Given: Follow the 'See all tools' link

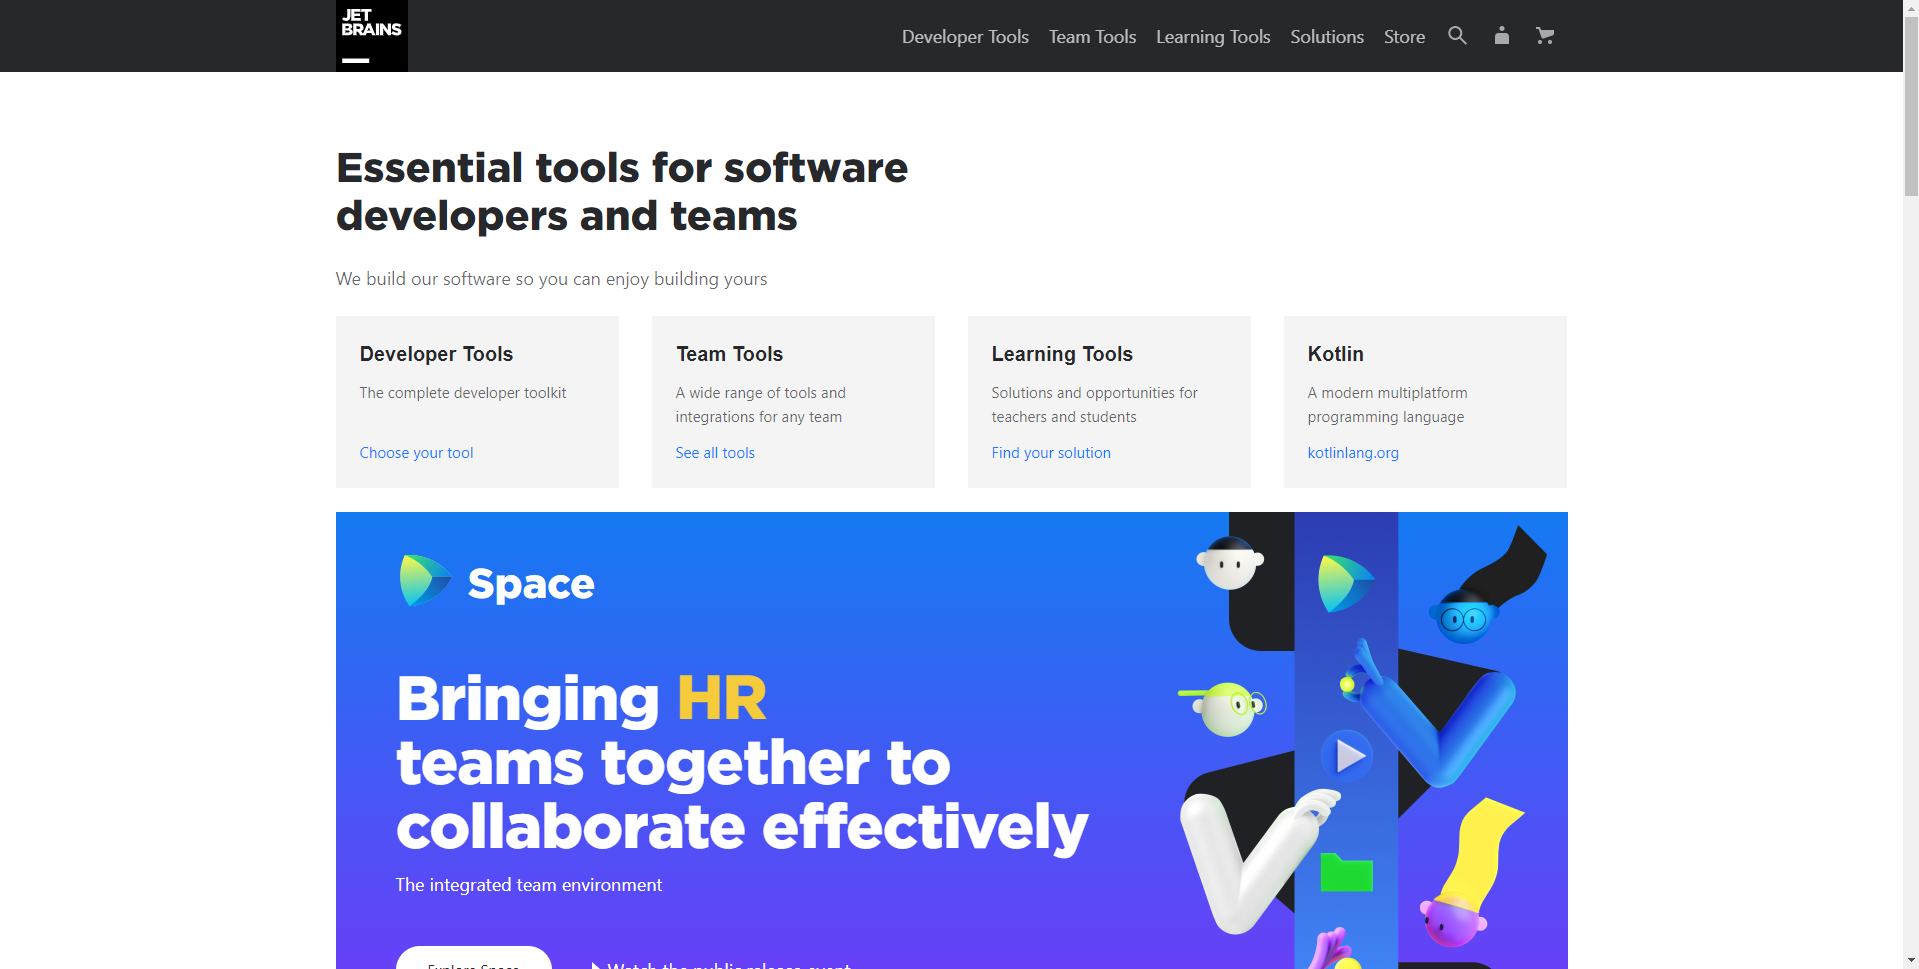Looking at the screenshot, I should pyautogui.click(x=715, y=453).
